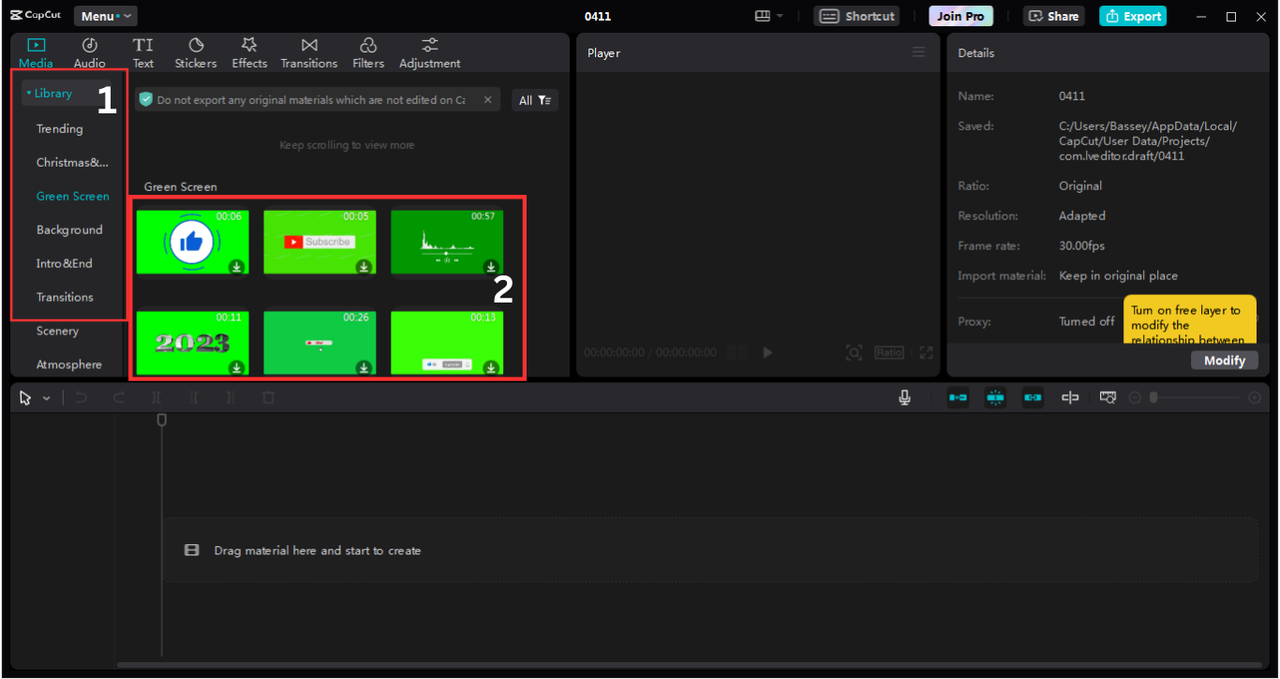Switch to the Effects tab
Screen dimensions: 1280x679
tap(249, 53)
